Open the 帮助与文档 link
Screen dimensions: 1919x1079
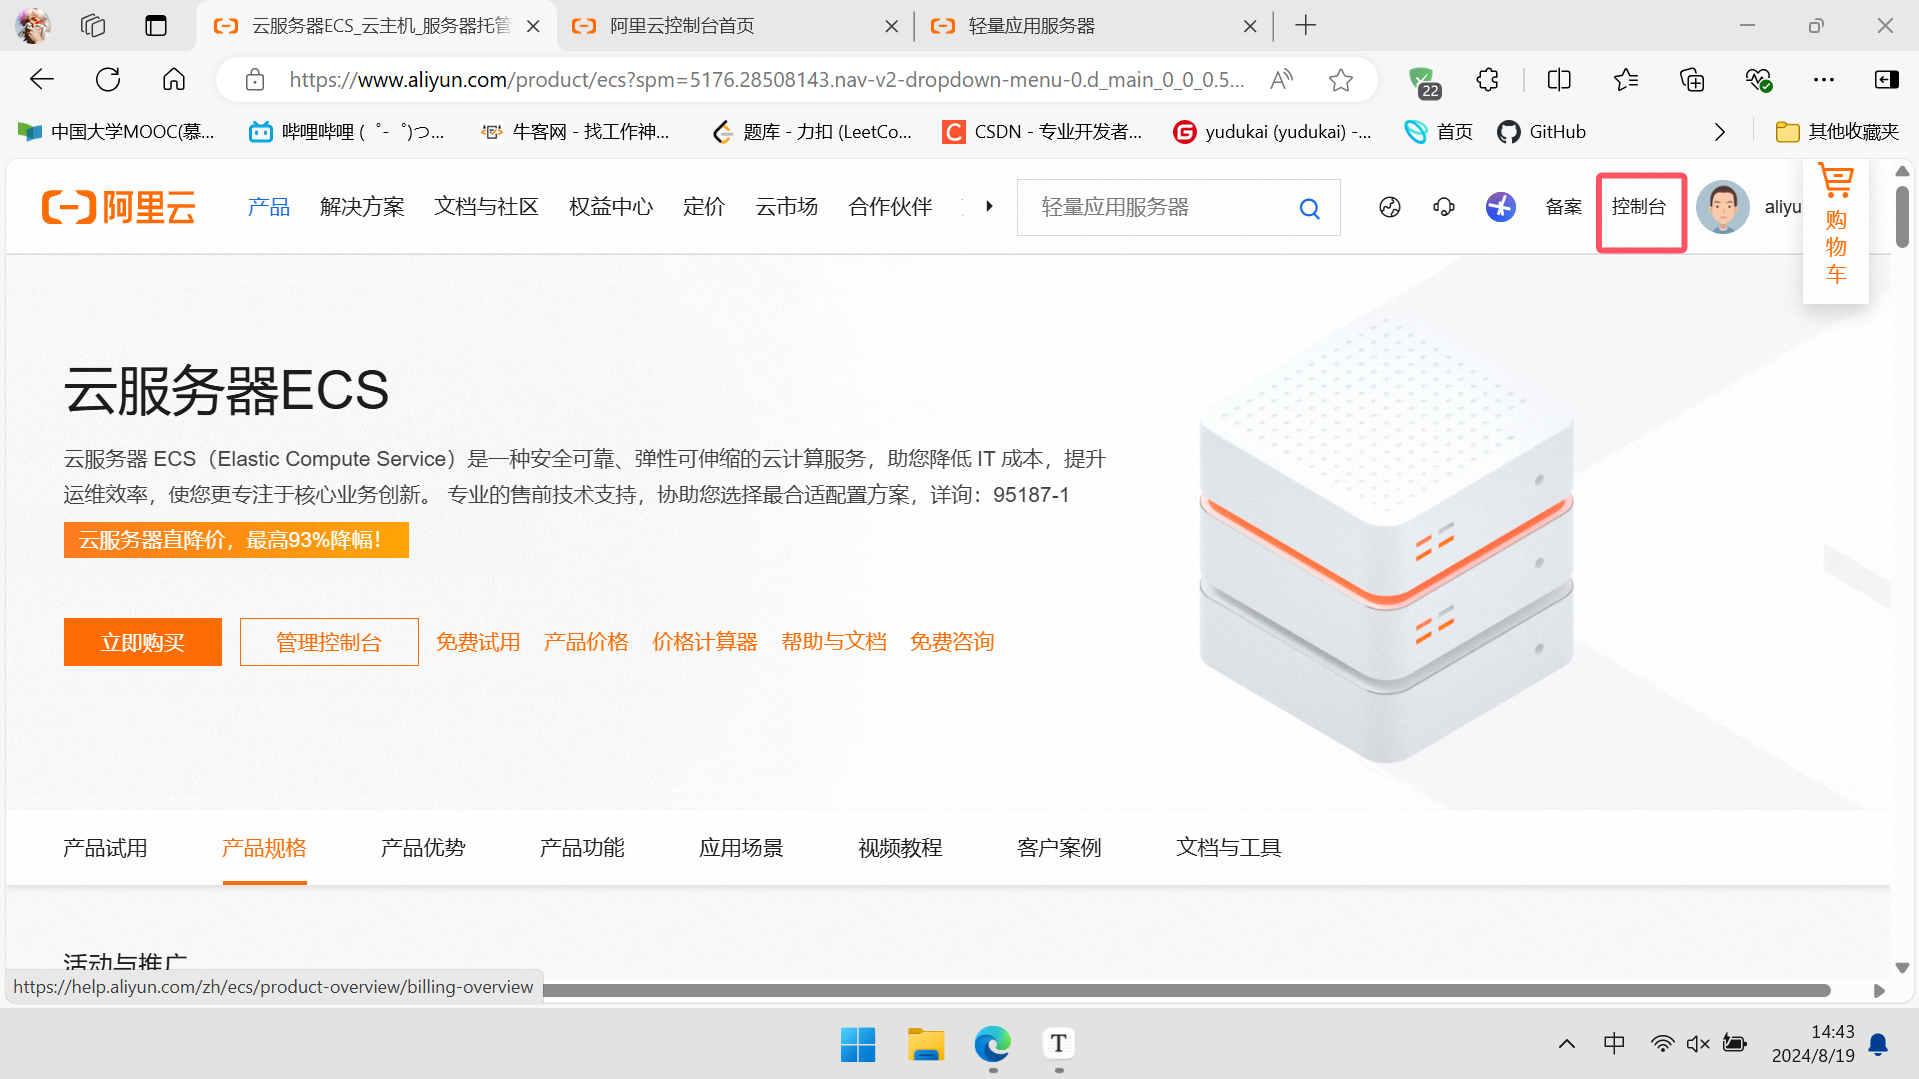point(834,642)
